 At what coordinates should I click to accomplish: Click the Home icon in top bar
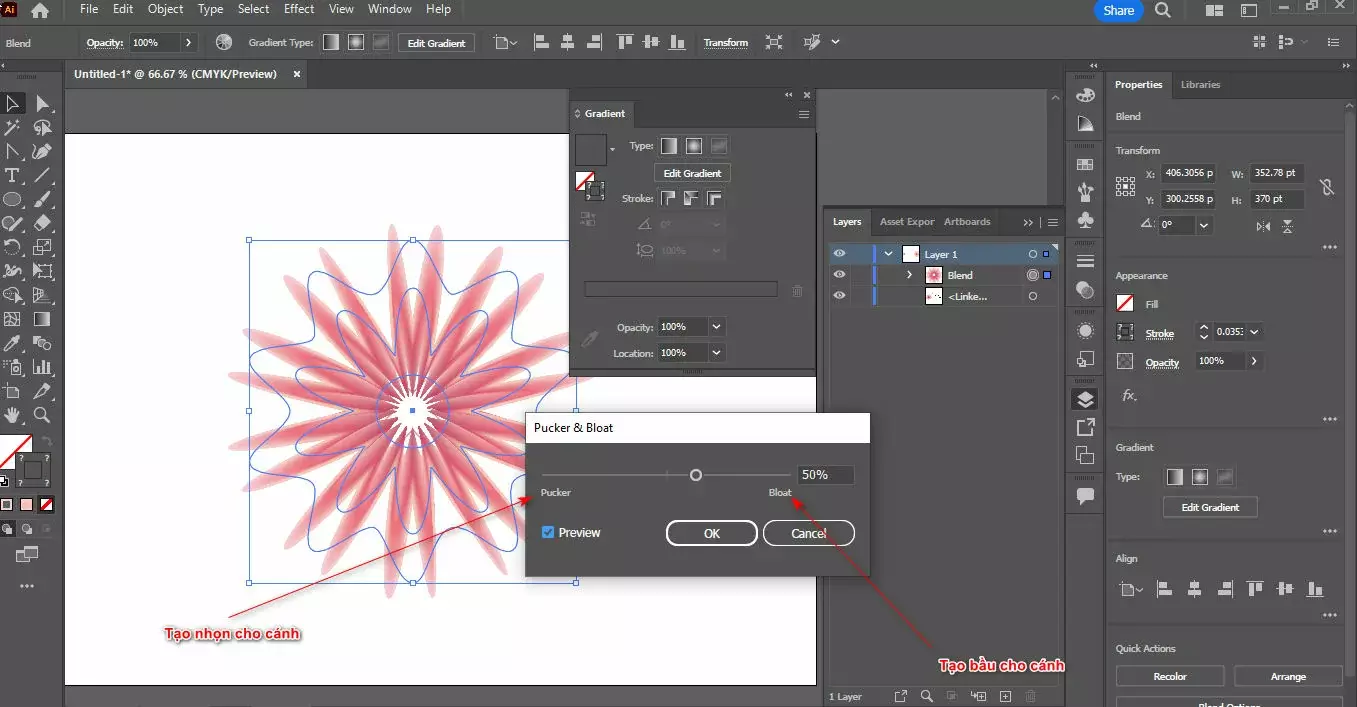point(40,11)
